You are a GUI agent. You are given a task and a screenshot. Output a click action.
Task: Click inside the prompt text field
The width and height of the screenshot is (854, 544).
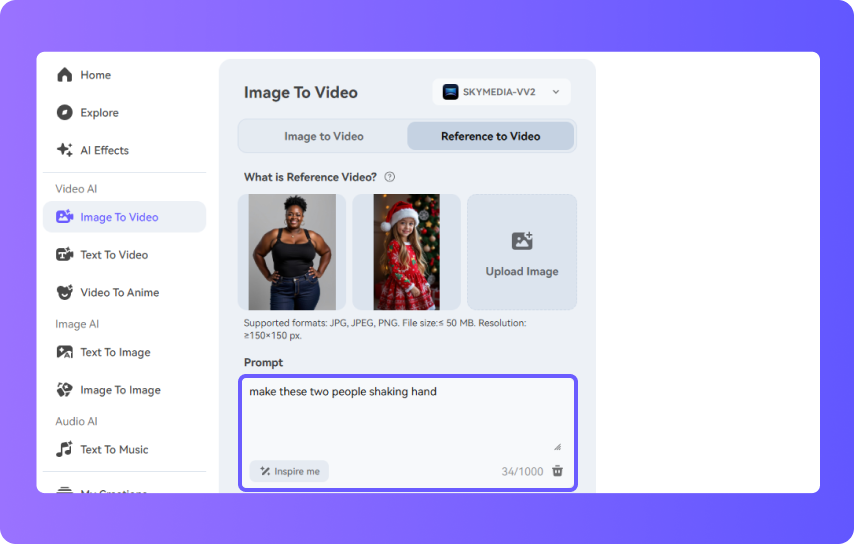coord(407,417)
